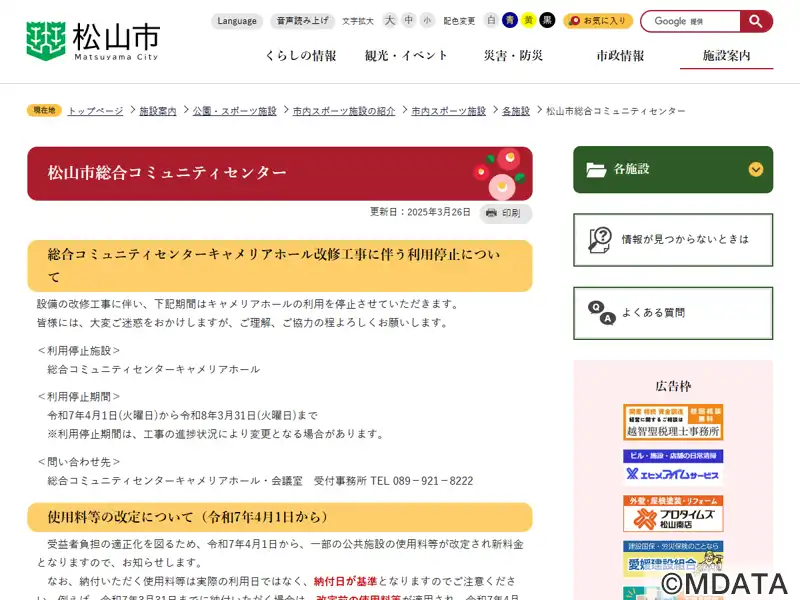Click the TEL 089-921-8222 text
Viewport: 800px width, 600px height.
422,481
